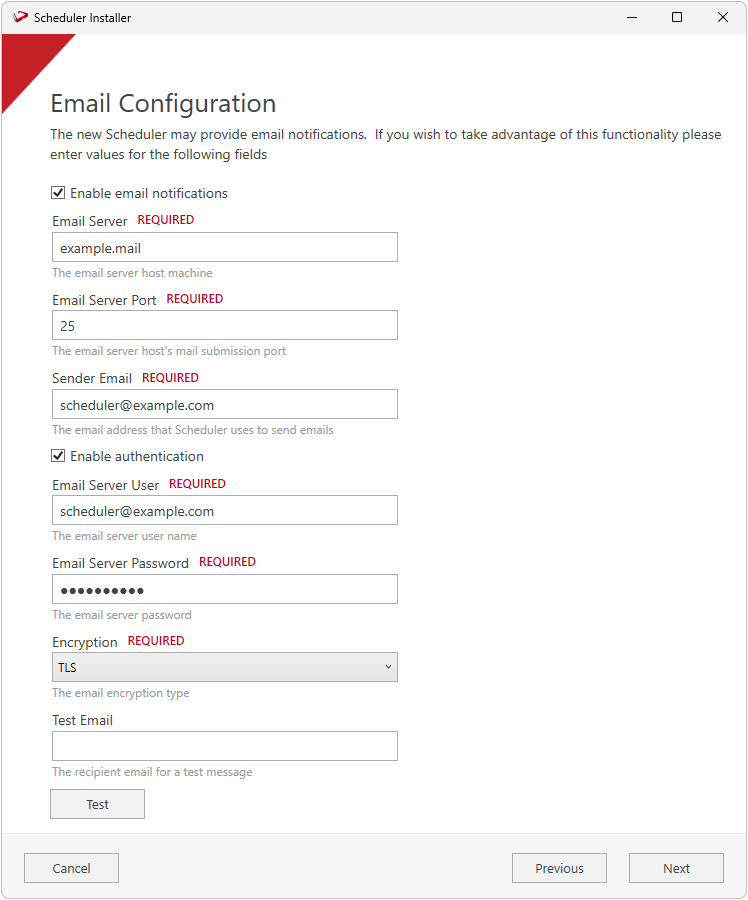Click the Scheduler Installer title bar icon

tap(20, 17)
